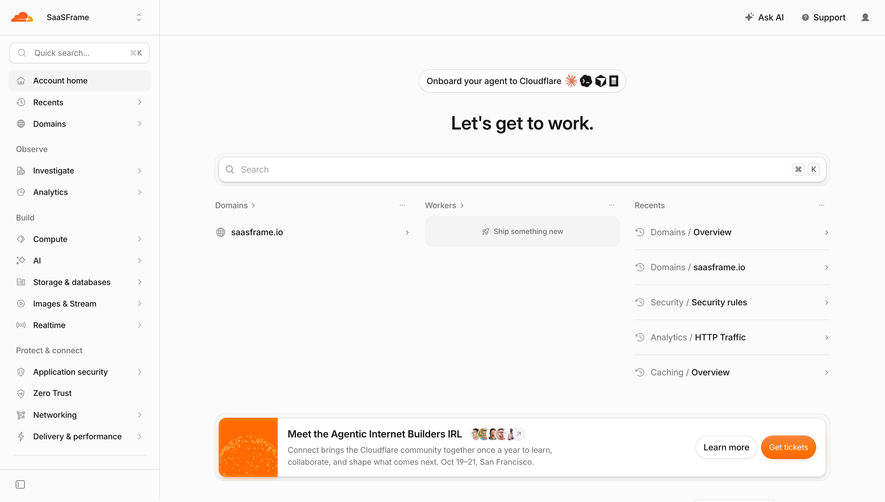
Task: Open the Domains section heading link
Action: [235, 206]
